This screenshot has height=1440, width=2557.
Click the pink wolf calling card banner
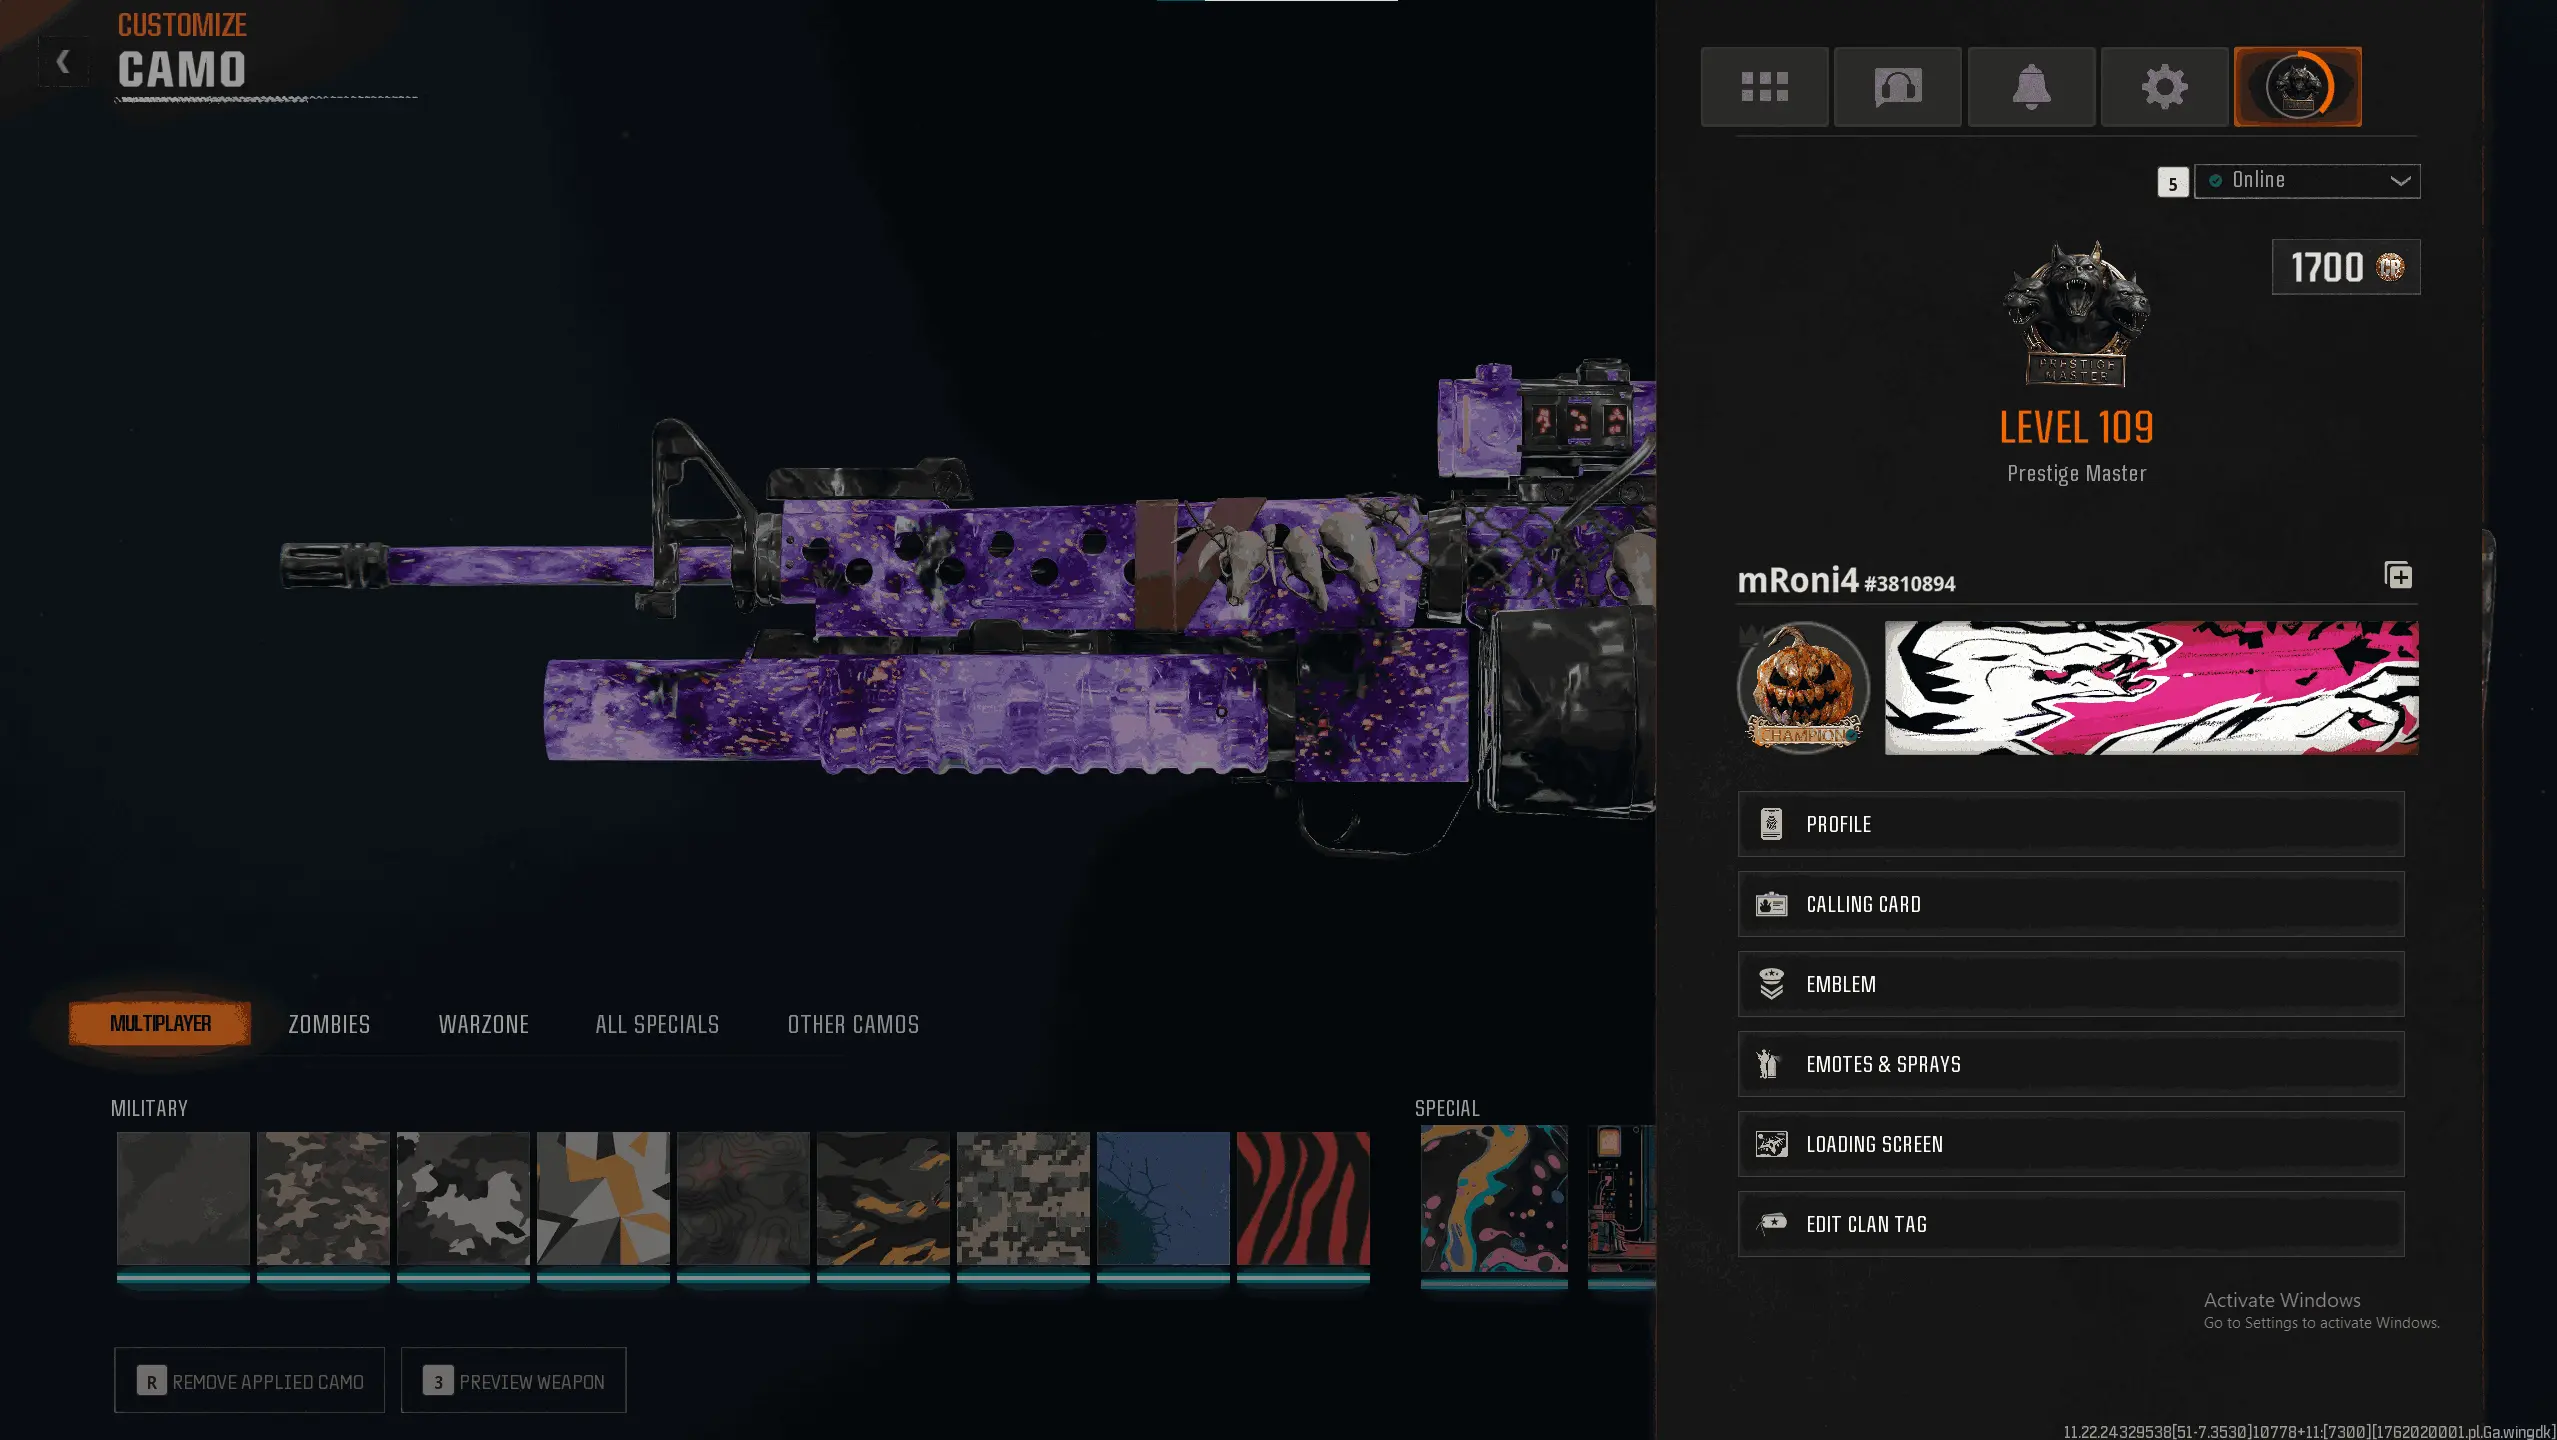[2151, 688]
